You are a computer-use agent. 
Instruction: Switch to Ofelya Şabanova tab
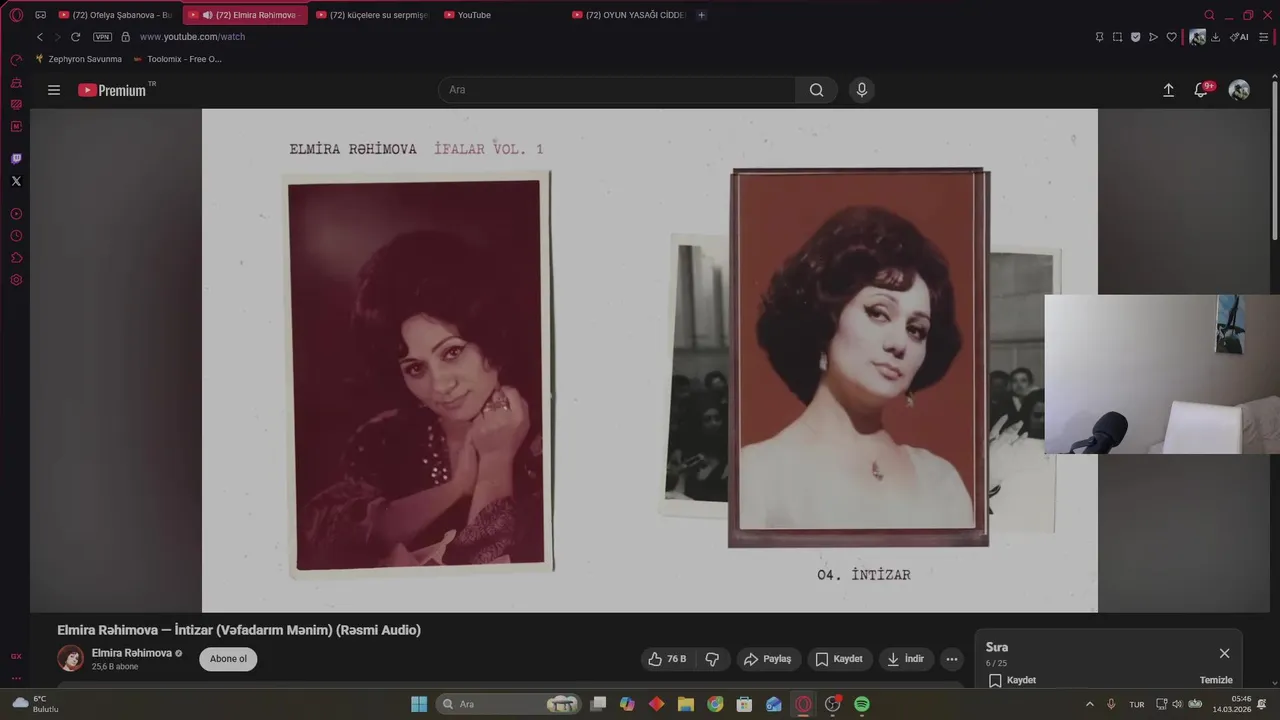(x=116, y=15)
